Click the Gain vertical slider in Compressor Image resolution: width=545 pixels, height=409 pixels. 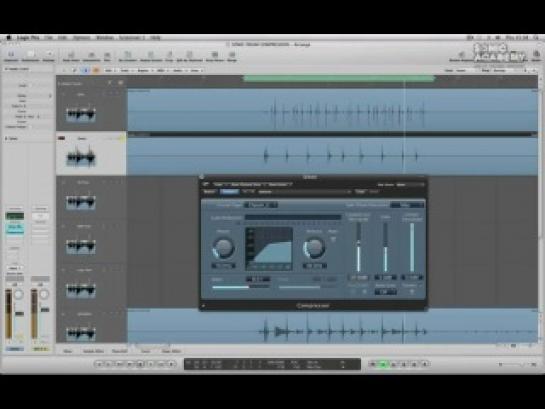click(x=385, y=247)
